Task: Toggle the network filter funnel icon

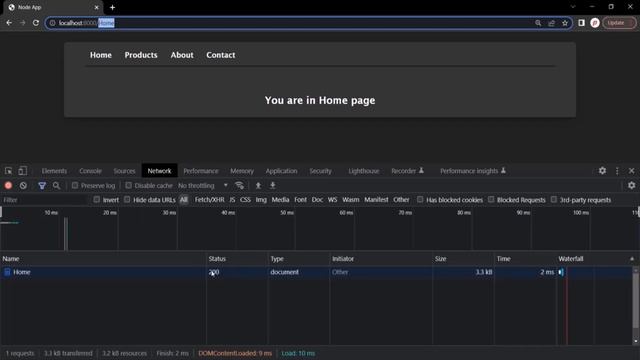Action: pyautogui.click(x=42, y=185)
